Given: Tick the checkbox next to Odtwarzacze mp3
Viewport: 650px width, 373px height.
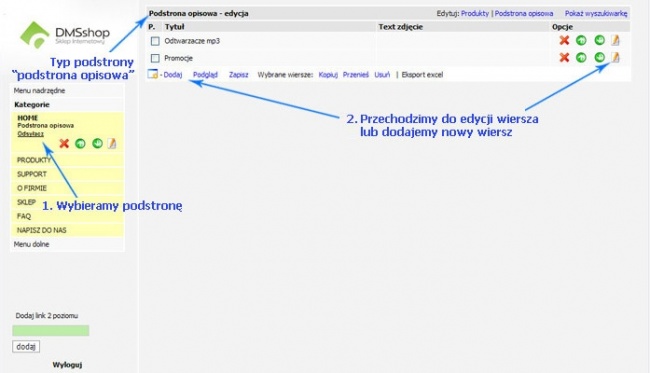Looking at the screenshot, I should [x=155, y=41].
